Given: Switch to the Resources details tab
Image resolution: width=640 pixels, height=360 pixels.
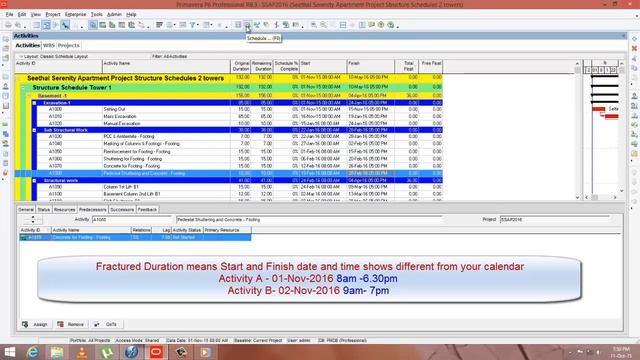Looking at the screenshot, I should point(64,209).
